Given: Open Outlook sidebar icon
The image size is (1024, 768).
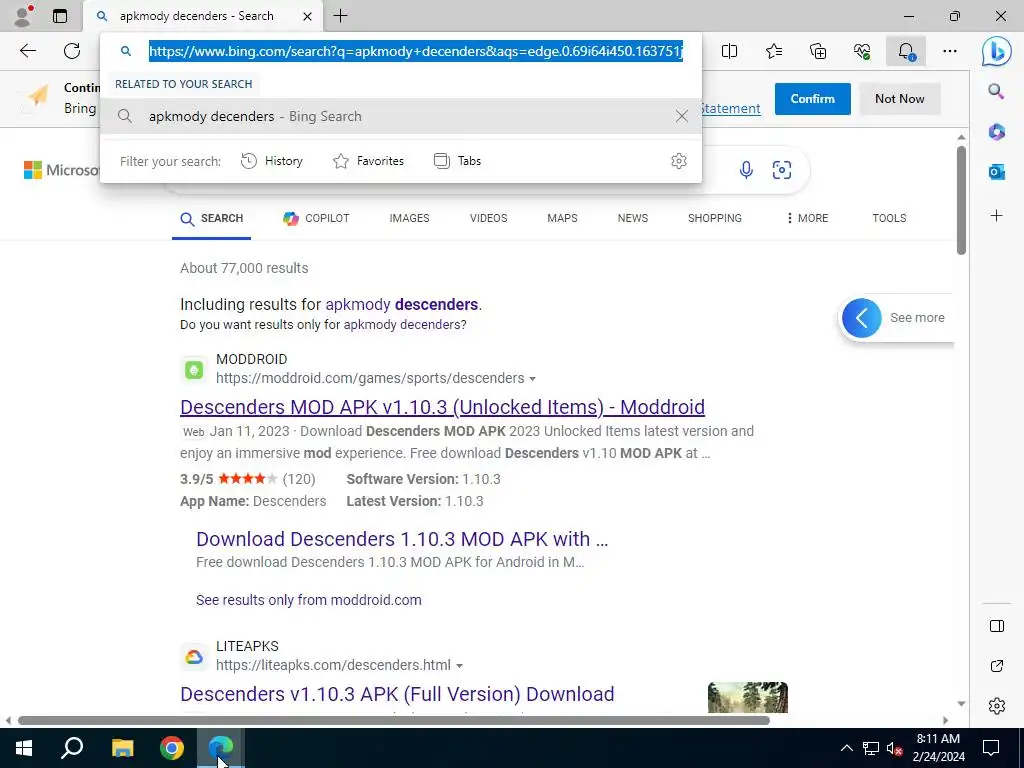Looking at the screenshot, I should tap(996, 172).
